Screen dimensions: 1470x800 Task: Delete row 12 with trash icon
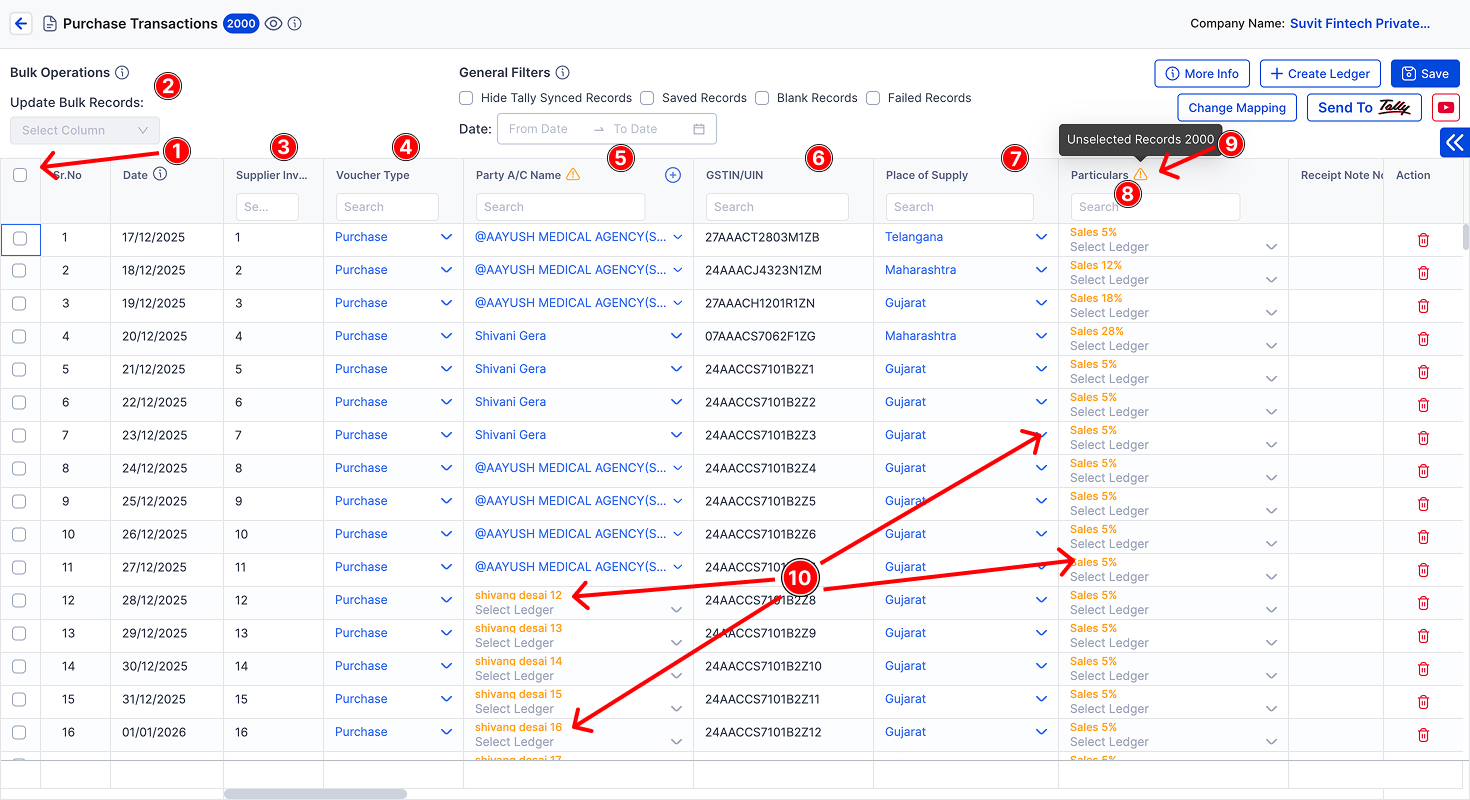tap(1423, 603)
